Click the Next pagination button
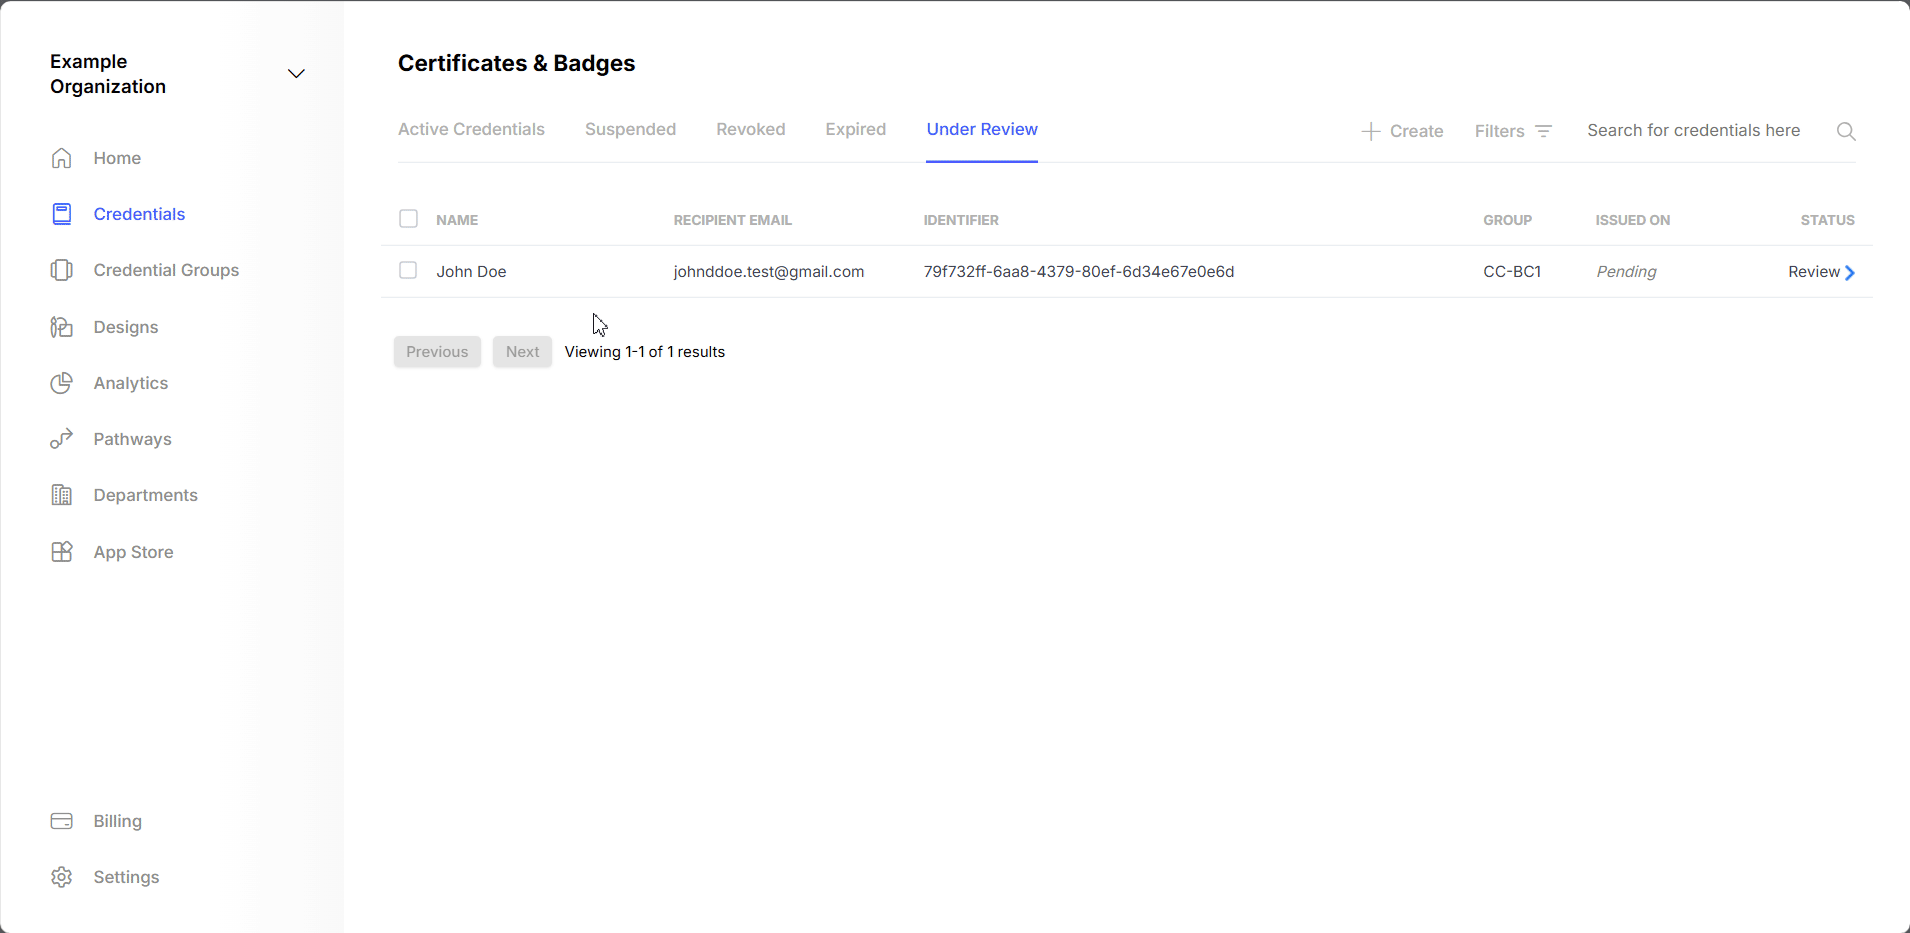Screen dimensions: 1910x933 [x=521, y=351]
